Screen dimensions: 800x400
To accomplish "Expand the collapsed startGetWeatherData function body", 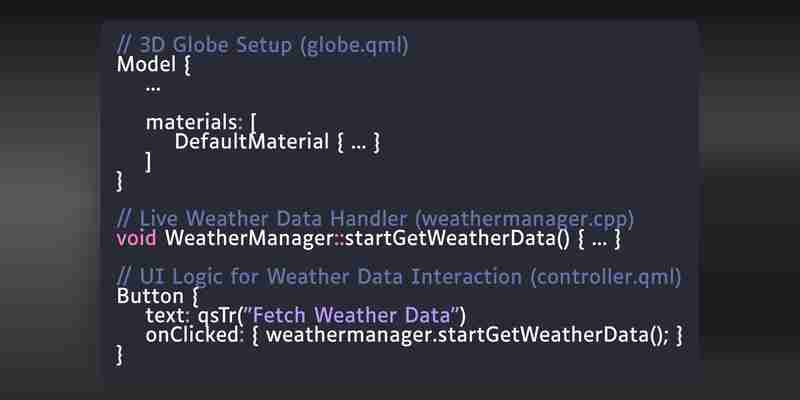I will [x=599, y=242].
